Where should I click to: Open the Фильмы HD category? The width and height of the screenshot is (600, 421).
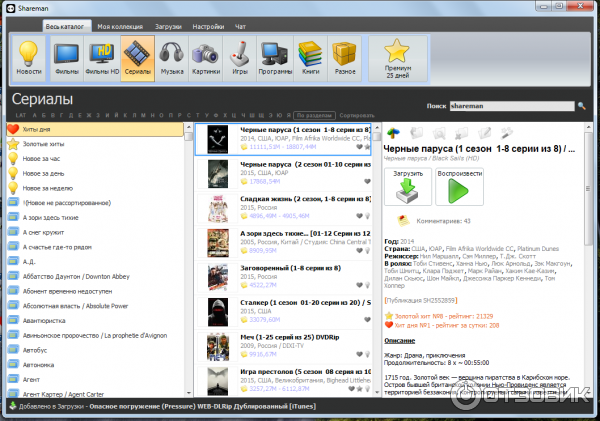click(x=101, y=62)
